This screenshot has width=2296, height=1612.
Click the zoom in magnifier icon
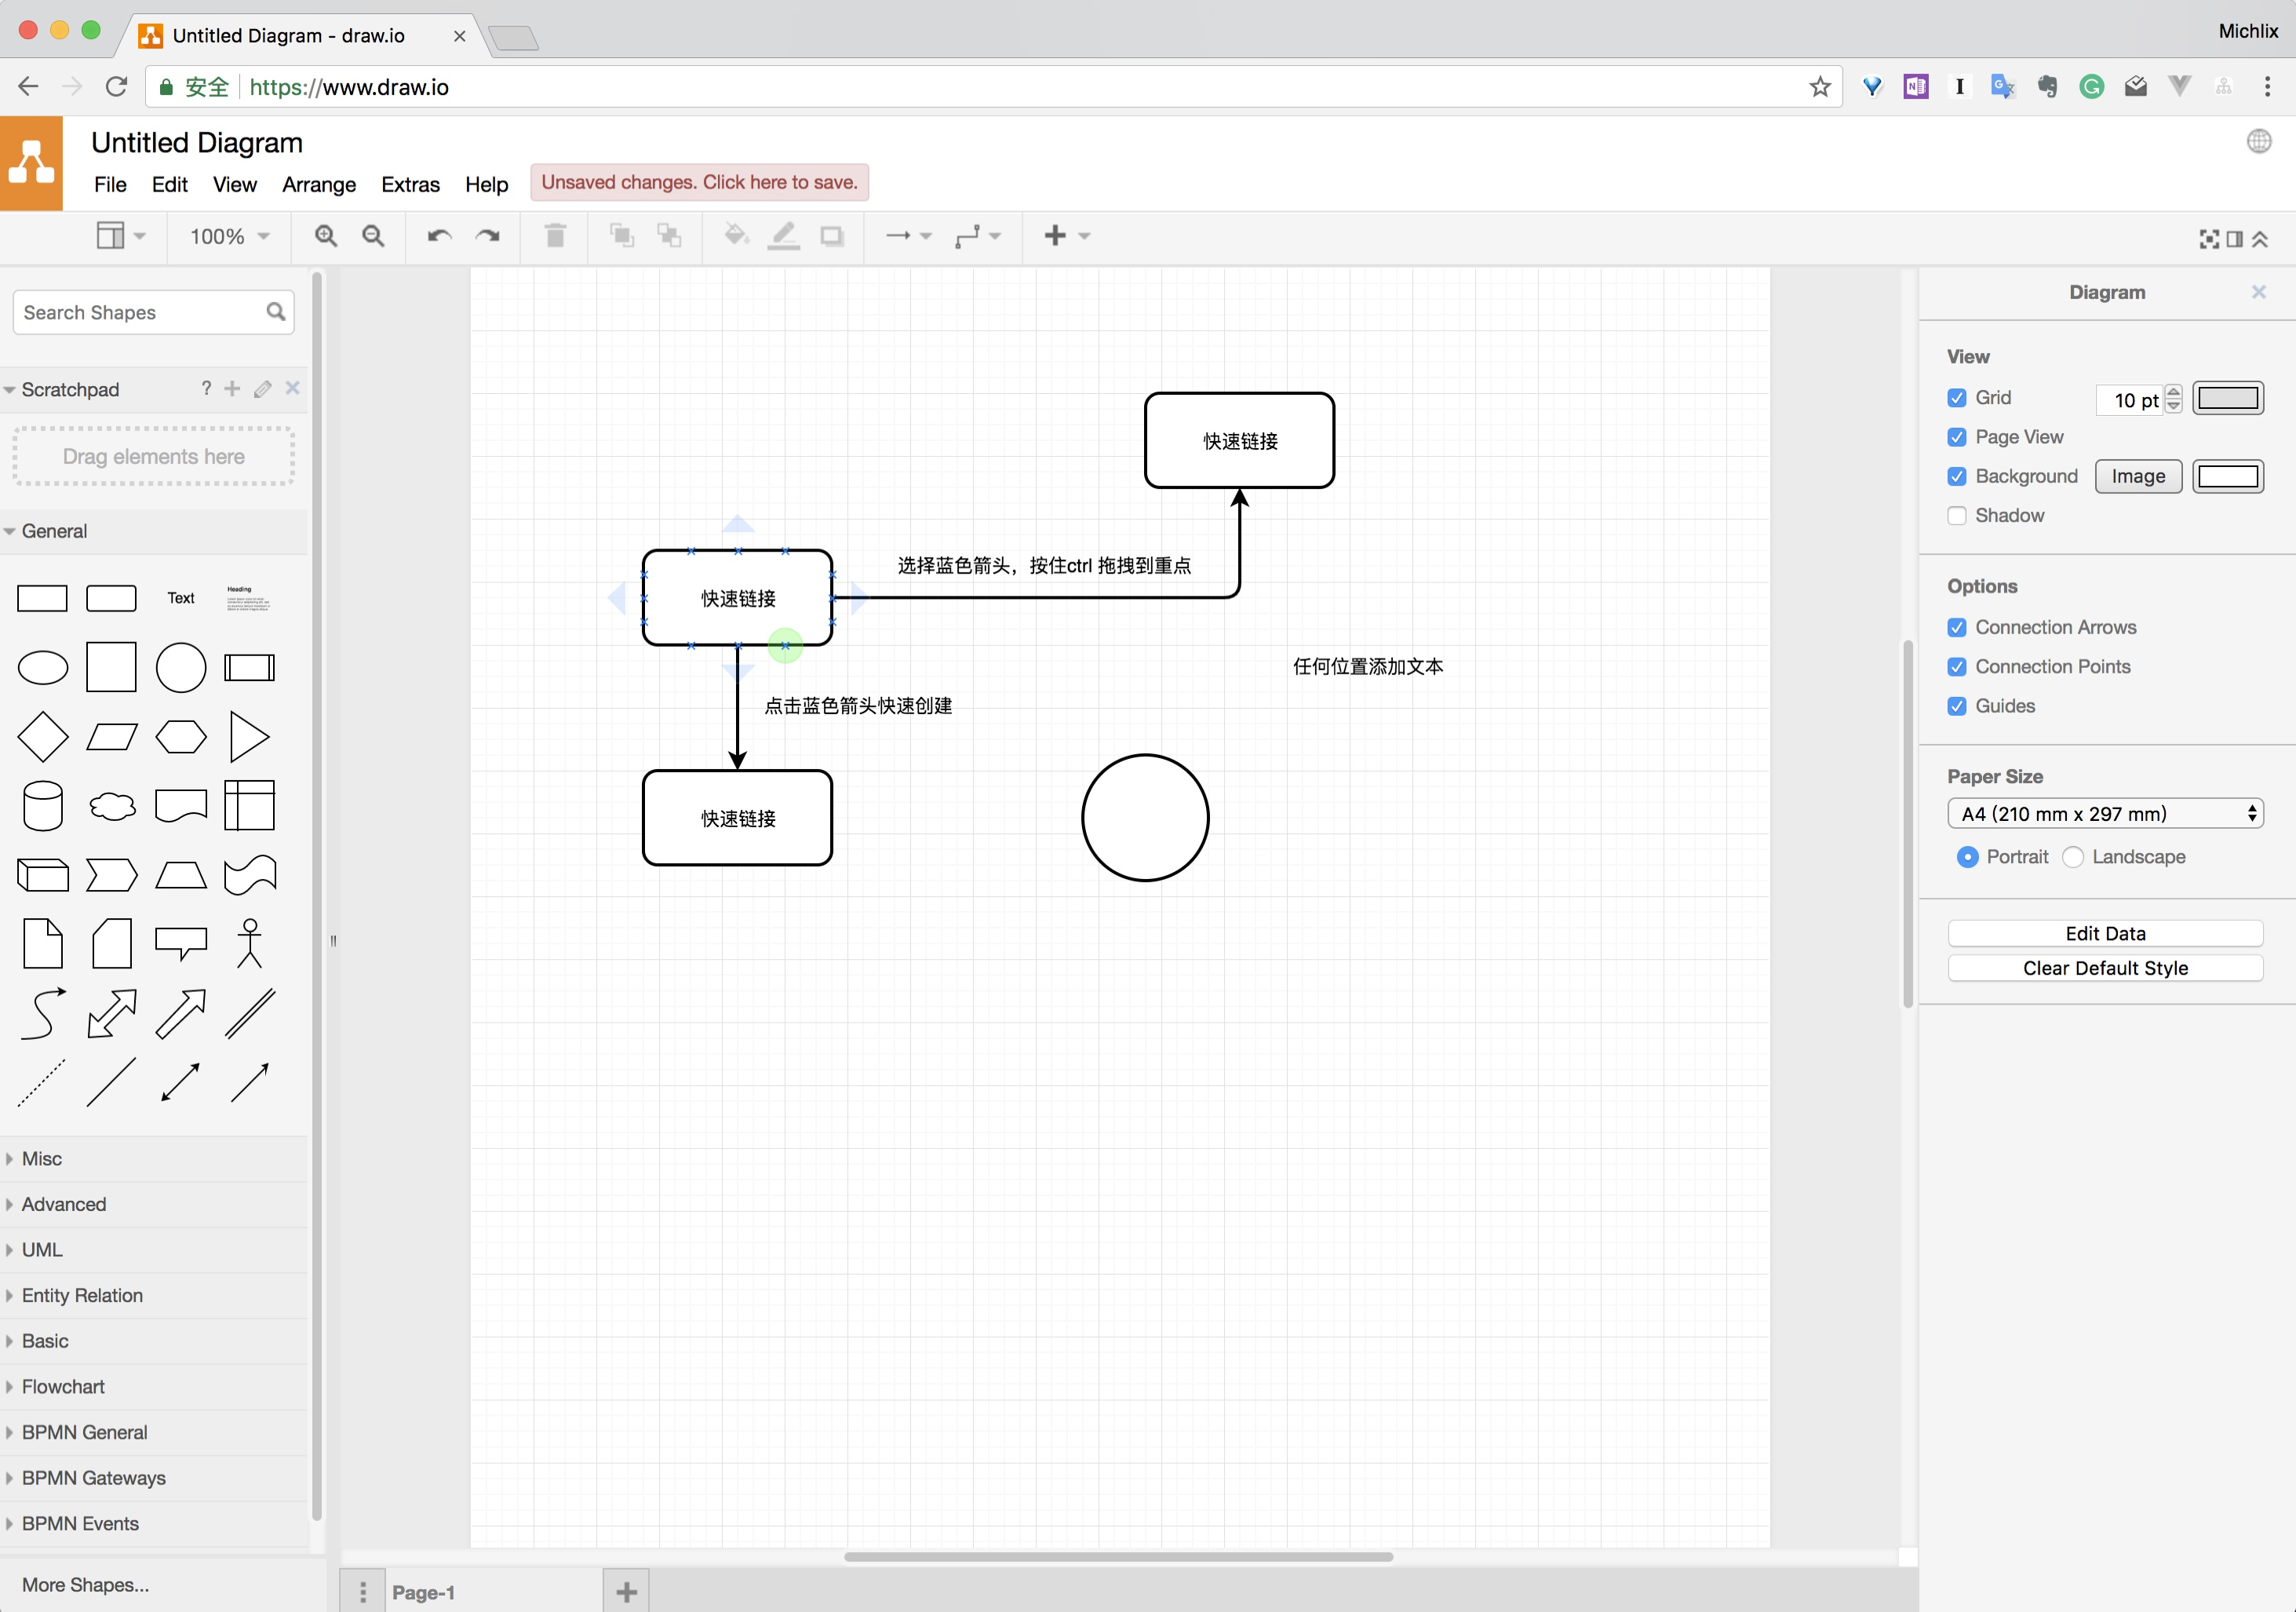[325, 236]
